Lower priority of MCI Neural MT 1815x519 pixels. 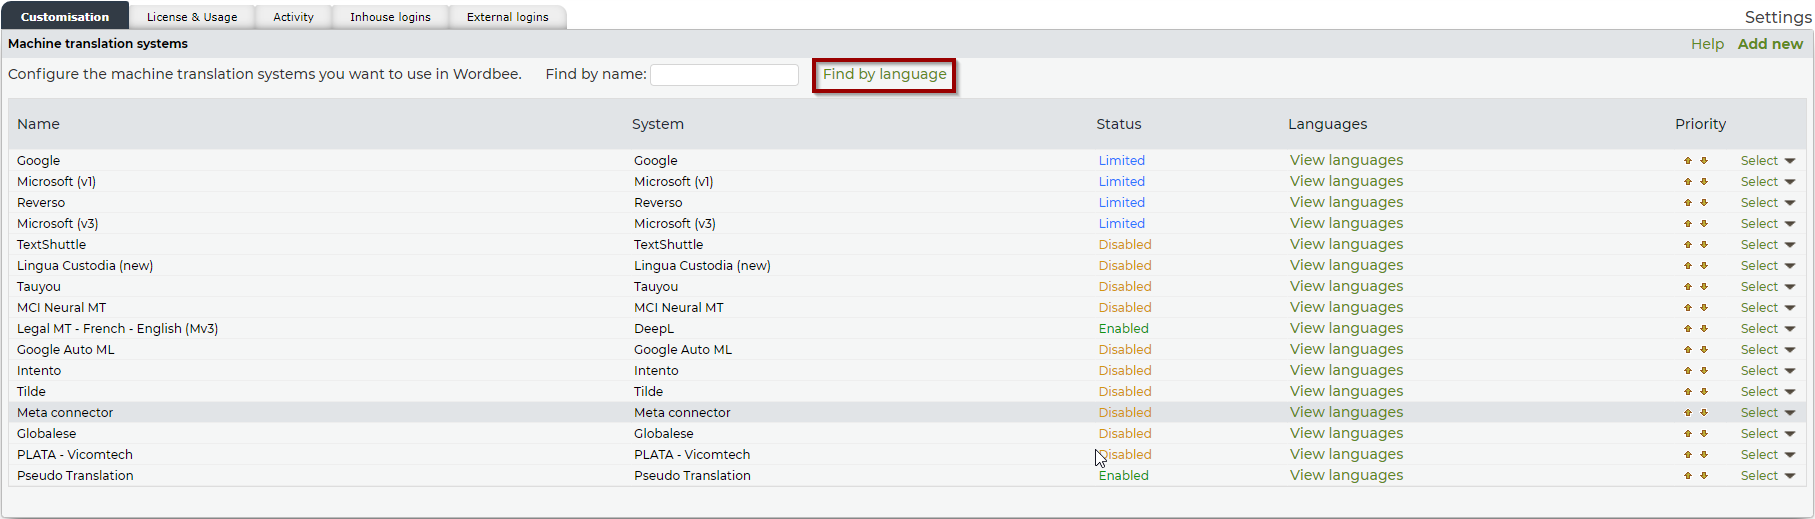click(x=1704, y=308)
